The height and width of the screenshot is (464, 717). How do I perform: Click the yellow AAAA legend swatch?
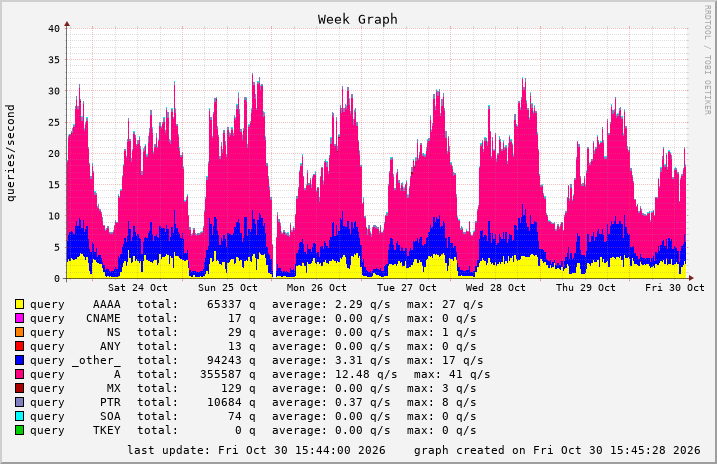pos(19,304)
